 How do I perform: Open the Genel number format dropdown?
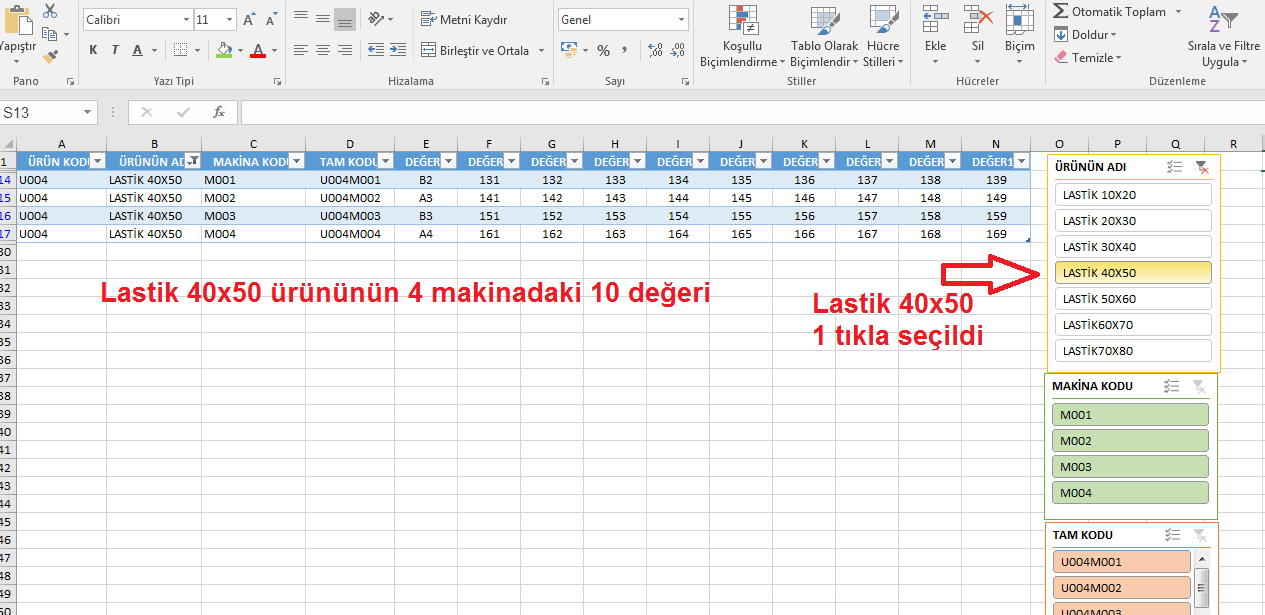tap(682, 20)
